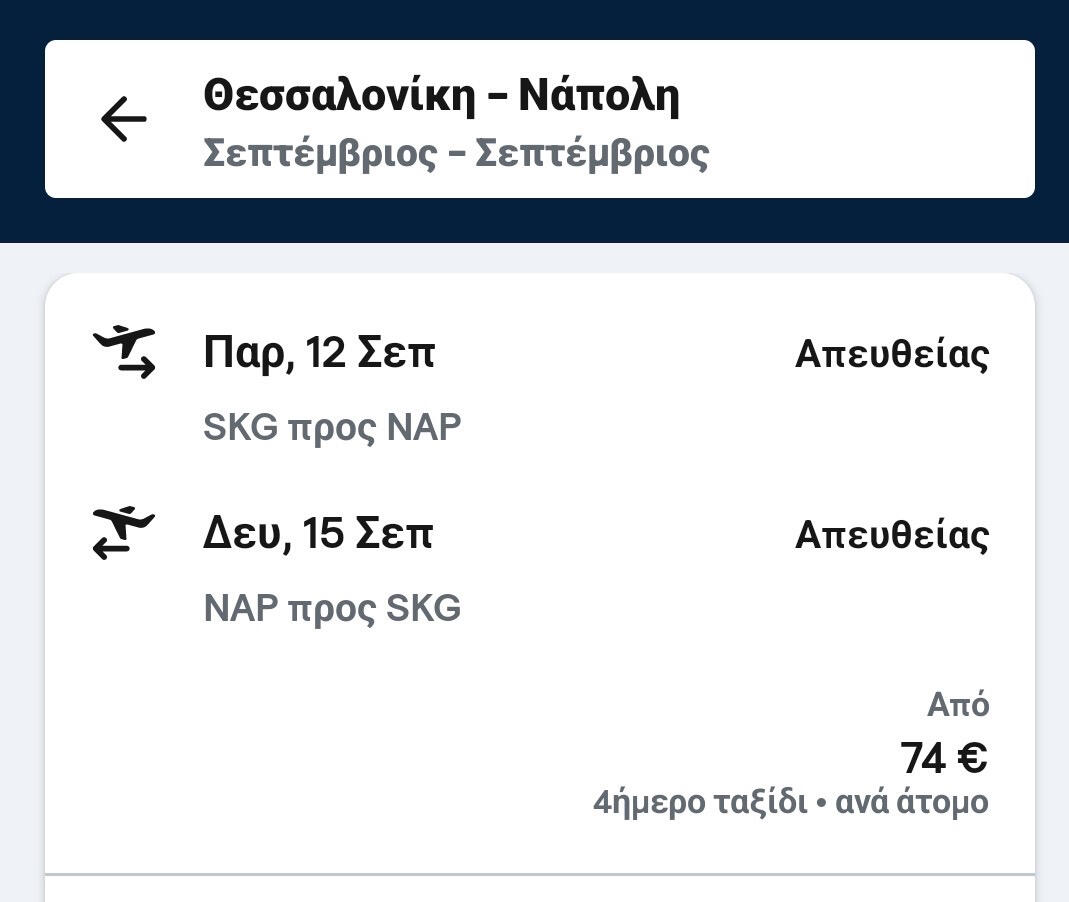
Task: Click the second Σεπτέμβριος return month
Action: coord(592,154)
